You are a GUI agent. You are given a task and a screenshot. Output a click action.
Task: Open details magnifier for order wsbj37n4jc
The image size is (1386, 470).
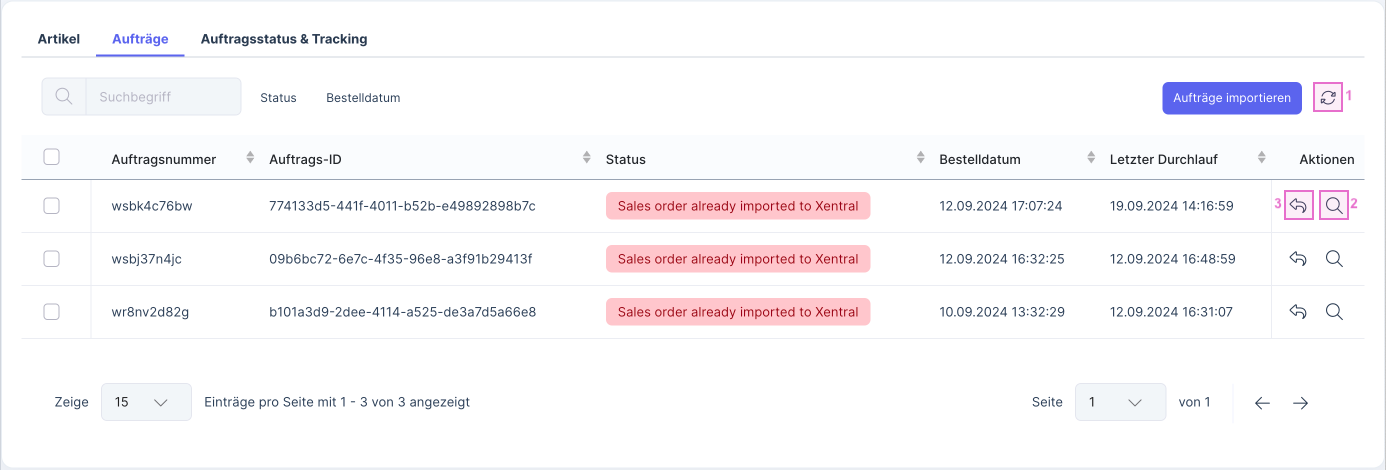point(1334,259)
